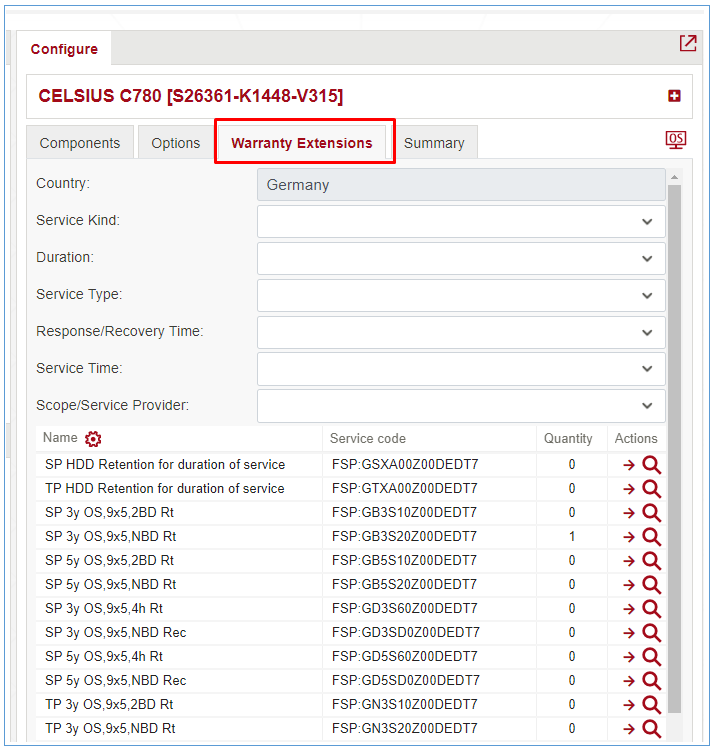Click arrow for TP 3y OS,9x5,2BD Rt
714x751 pixels.
[x=629, y=705]
